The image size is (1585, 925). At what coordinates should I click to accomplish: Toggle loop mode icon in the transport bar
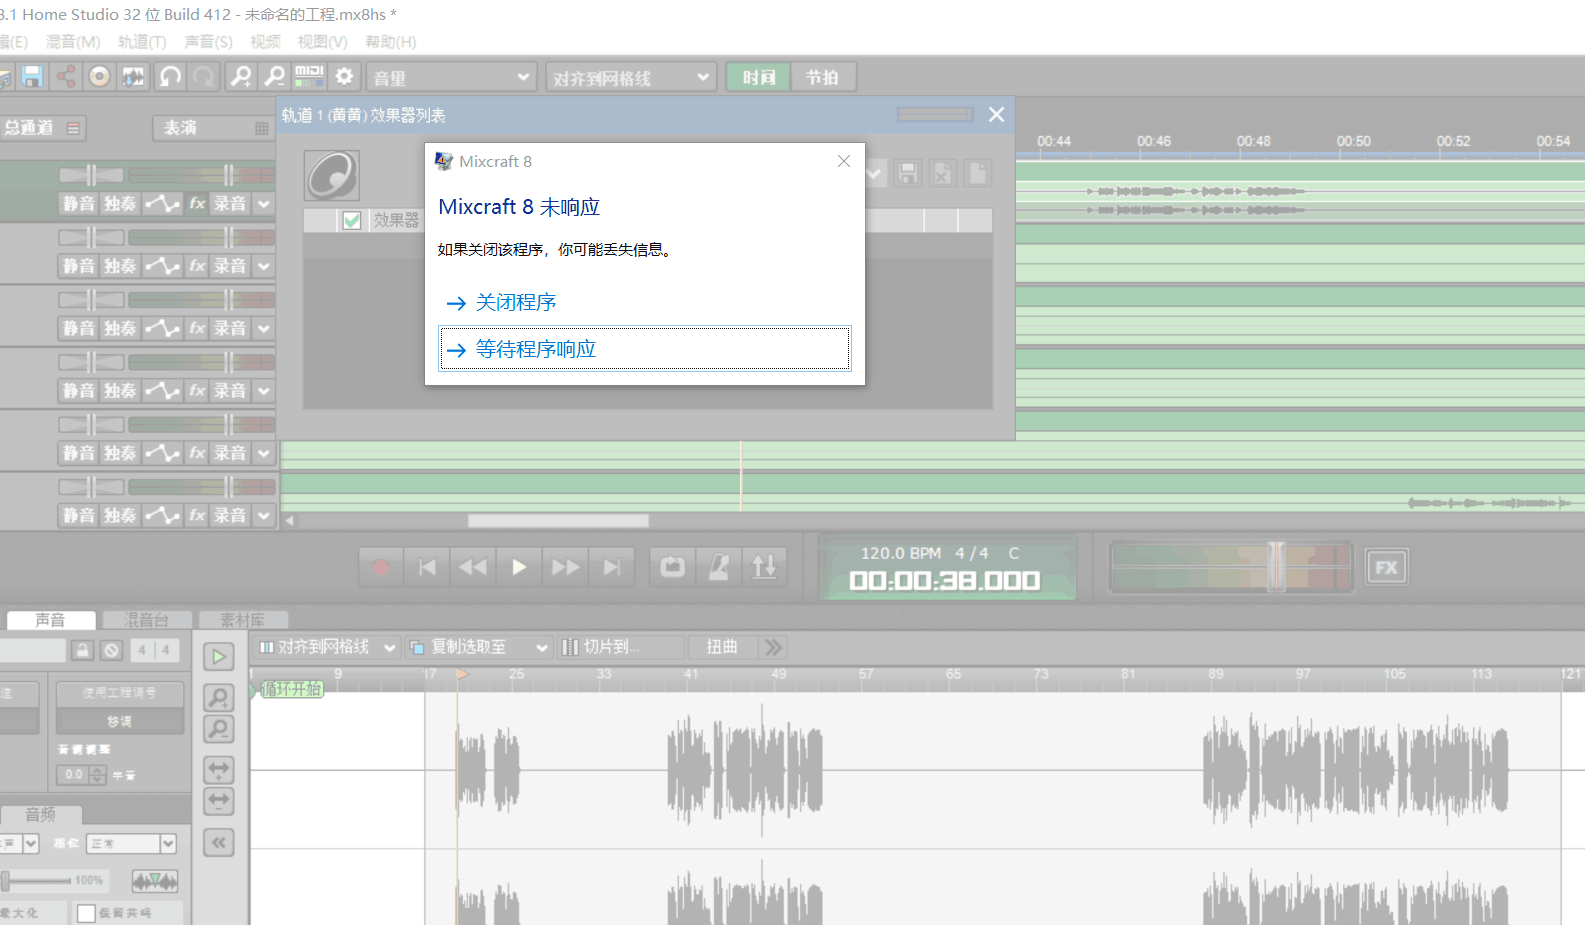click(x=672, y=567)
